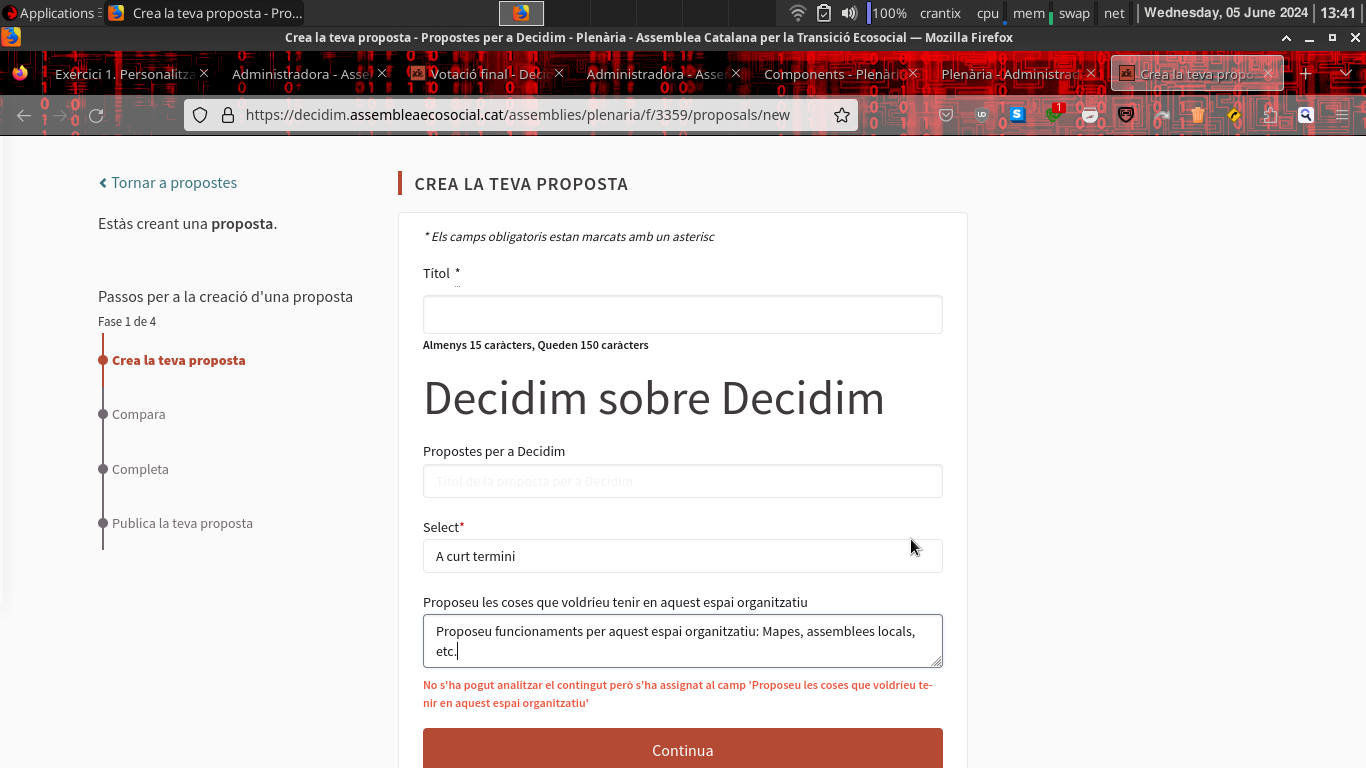Focus the 'Propostes per a Decidim' input
This screenshot has height=768, width=1366.
tap(683, 481)
